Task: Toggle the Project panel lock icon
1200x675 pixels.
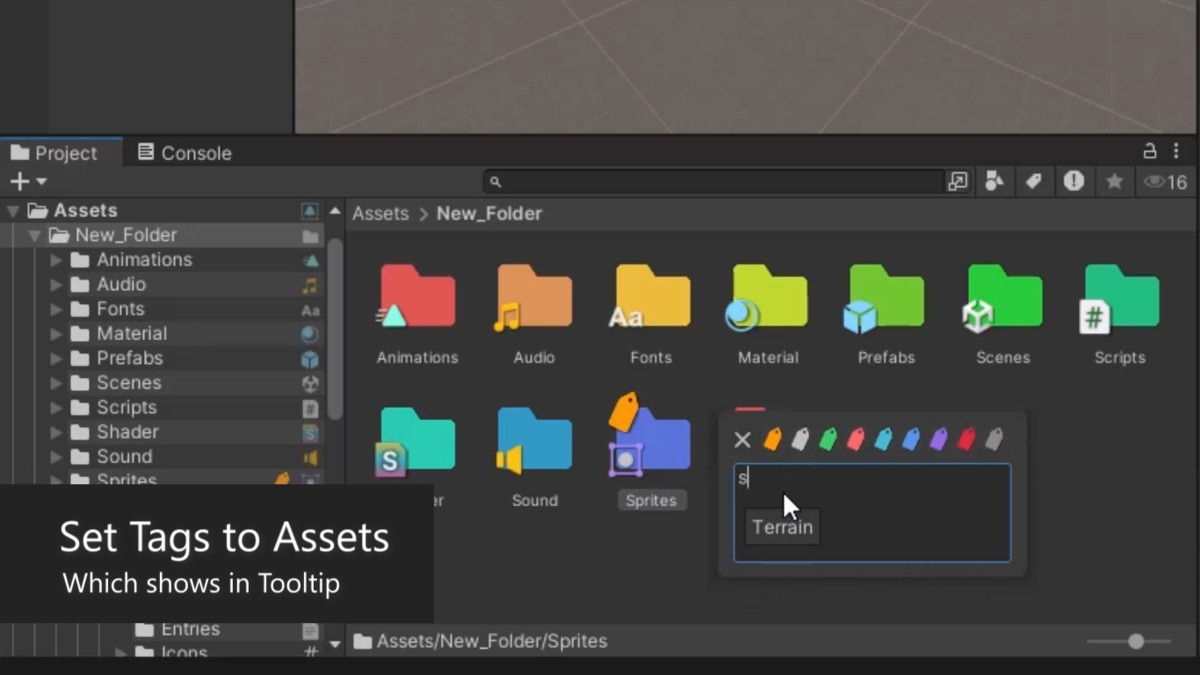Action: [x=1150, y=151]
